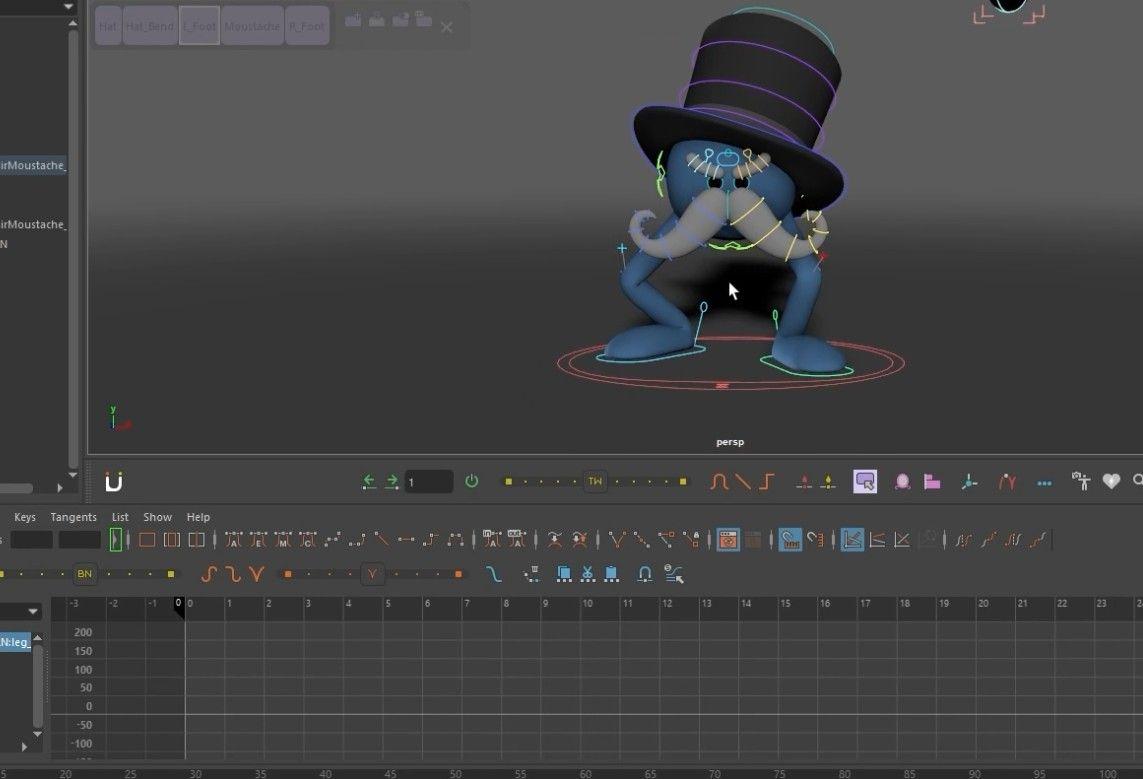
Task: Click the three-axis locator icon in animBot bar
Action: pyautogui.click(x=969, y=482)
